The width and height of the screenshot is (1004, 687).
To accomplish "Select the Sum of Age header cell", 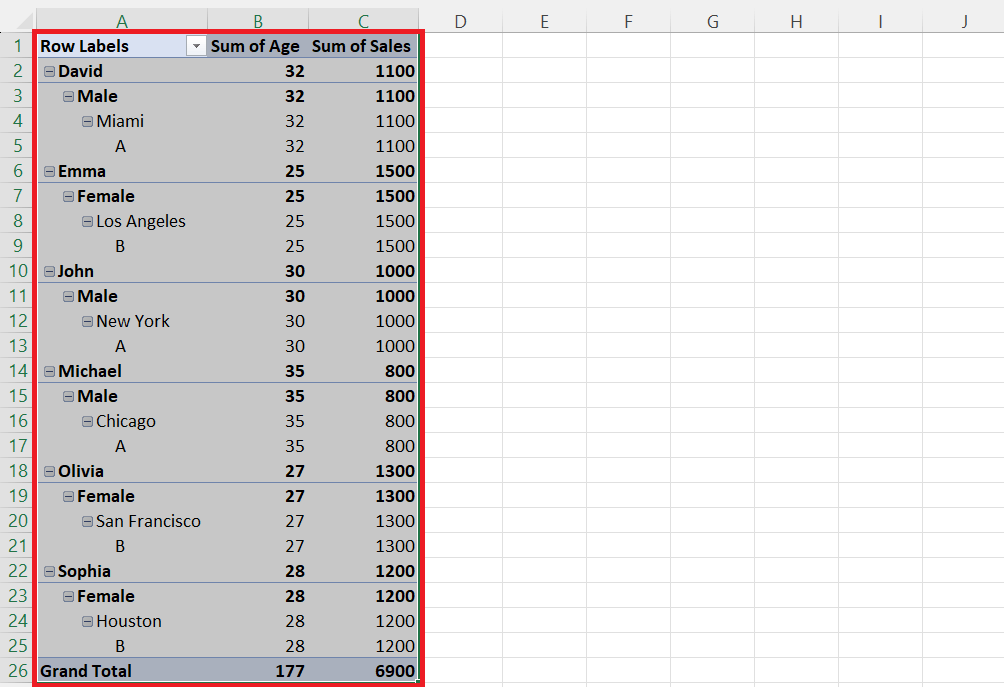I will [256, 46].
